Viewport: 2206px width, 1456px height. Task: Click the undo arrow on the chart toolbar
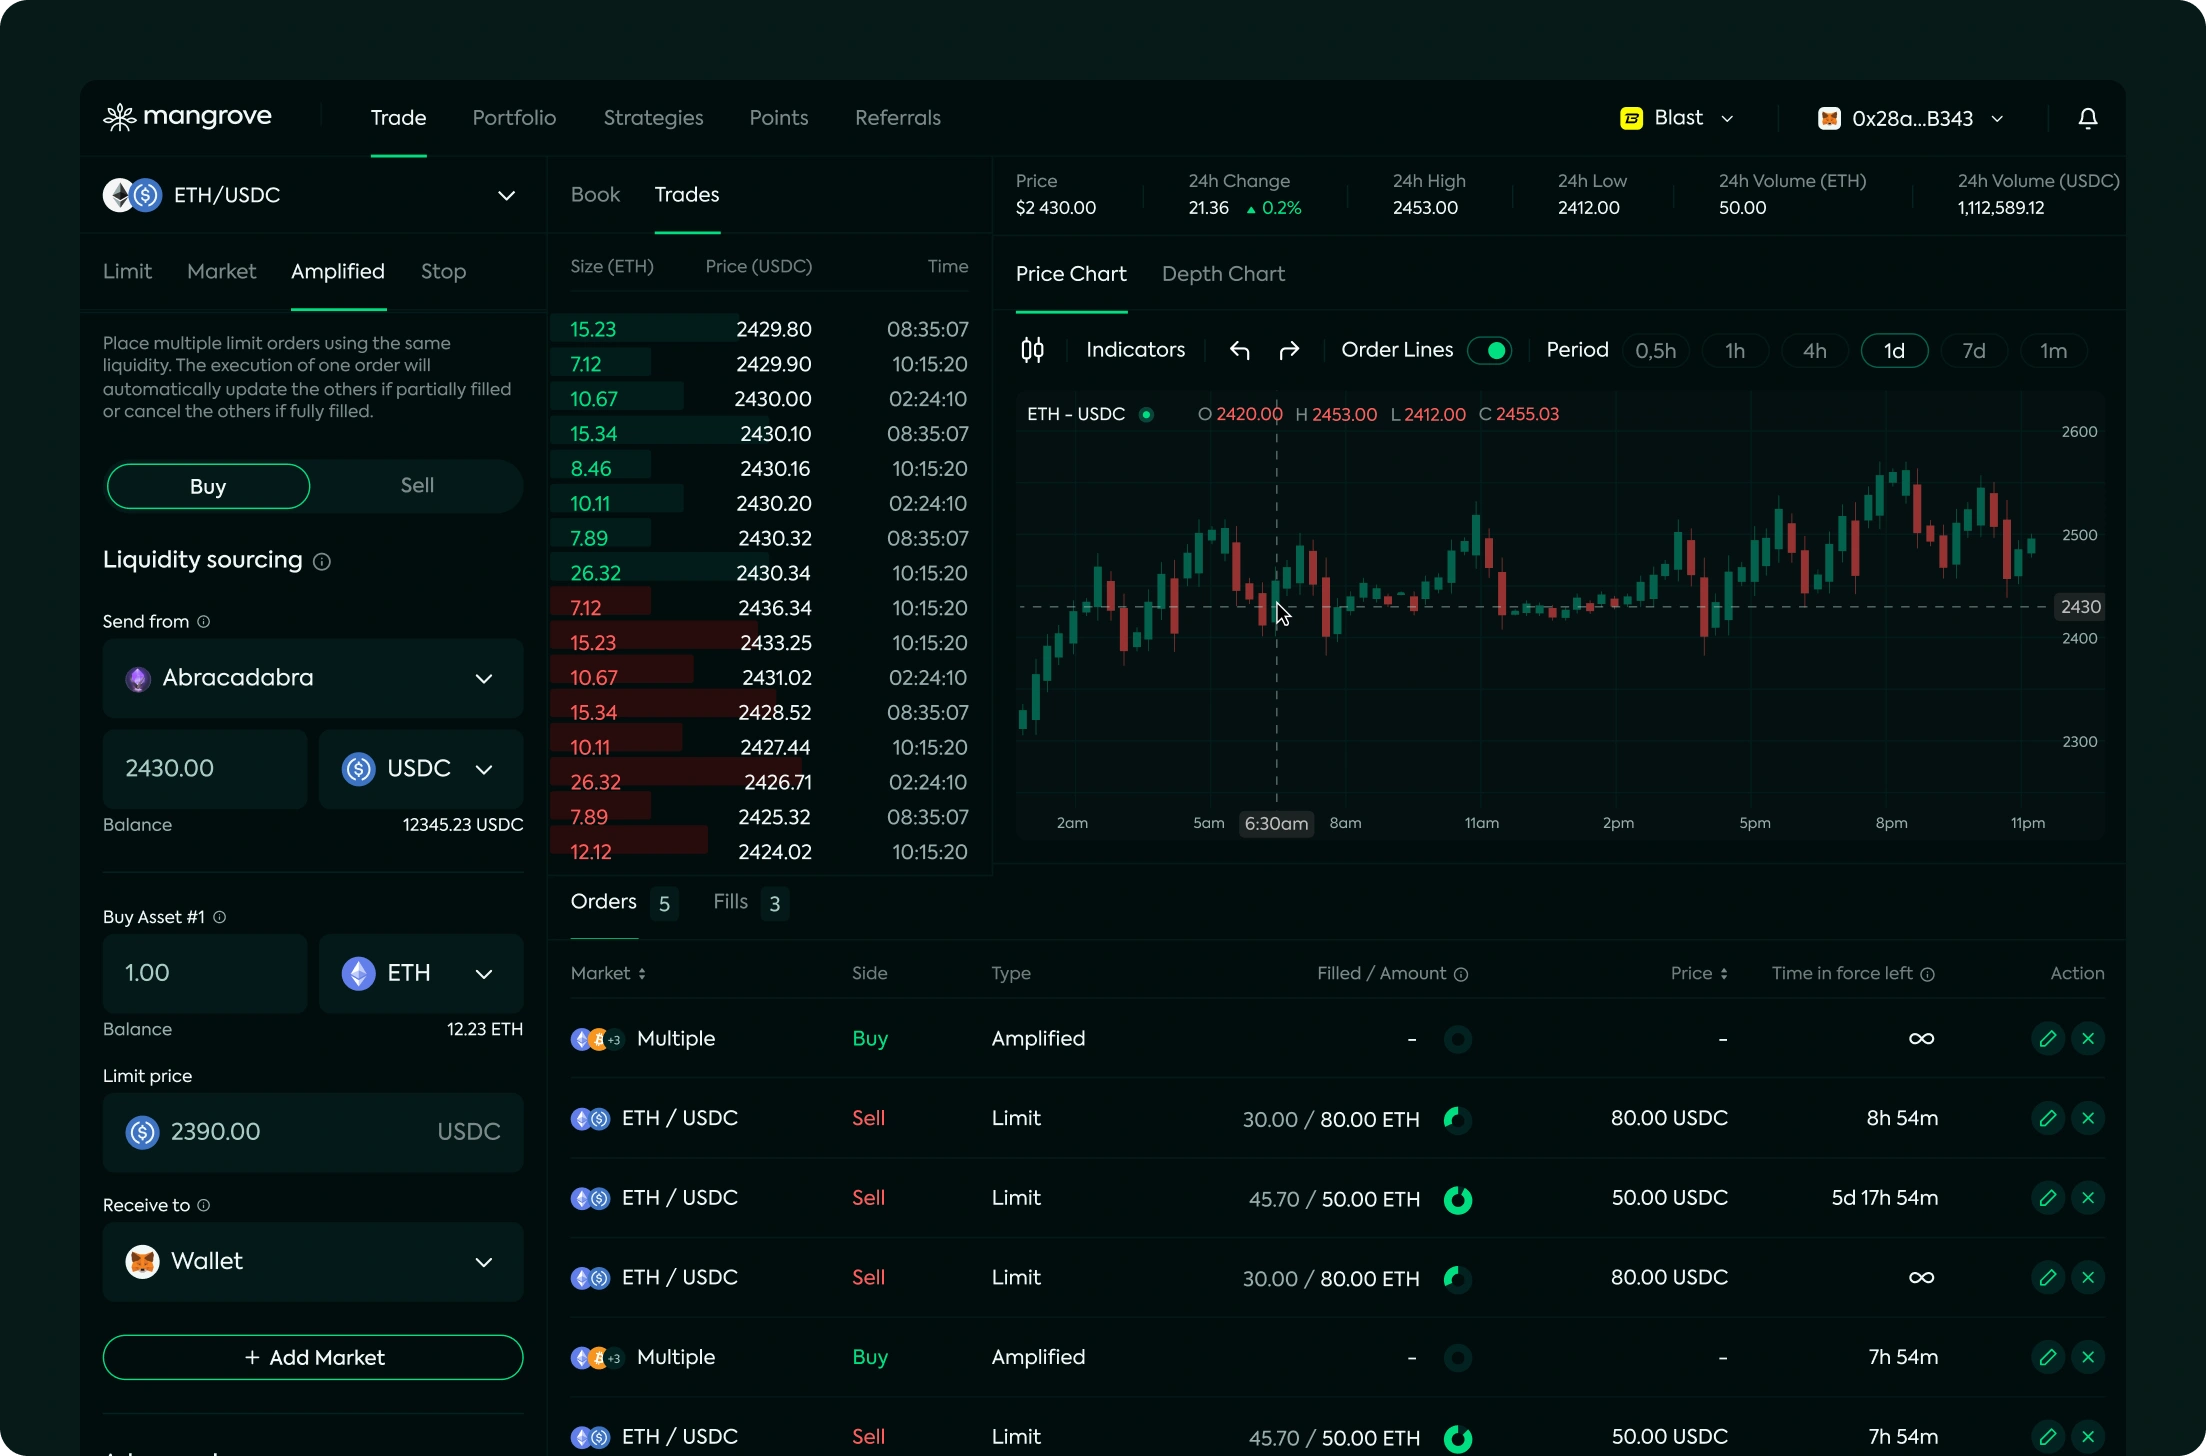(x=1239, y=350)
